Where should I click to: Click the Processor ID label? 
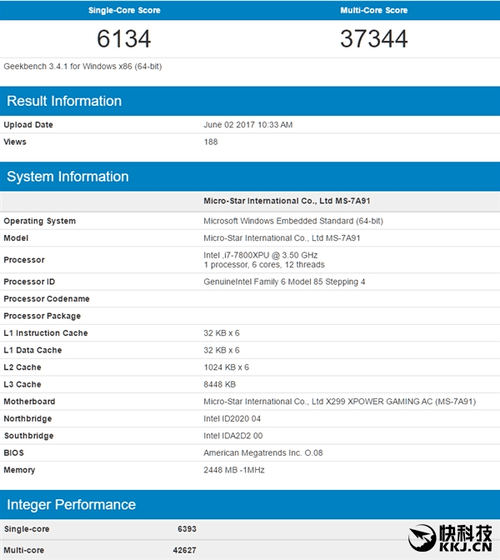pos(29,282)
